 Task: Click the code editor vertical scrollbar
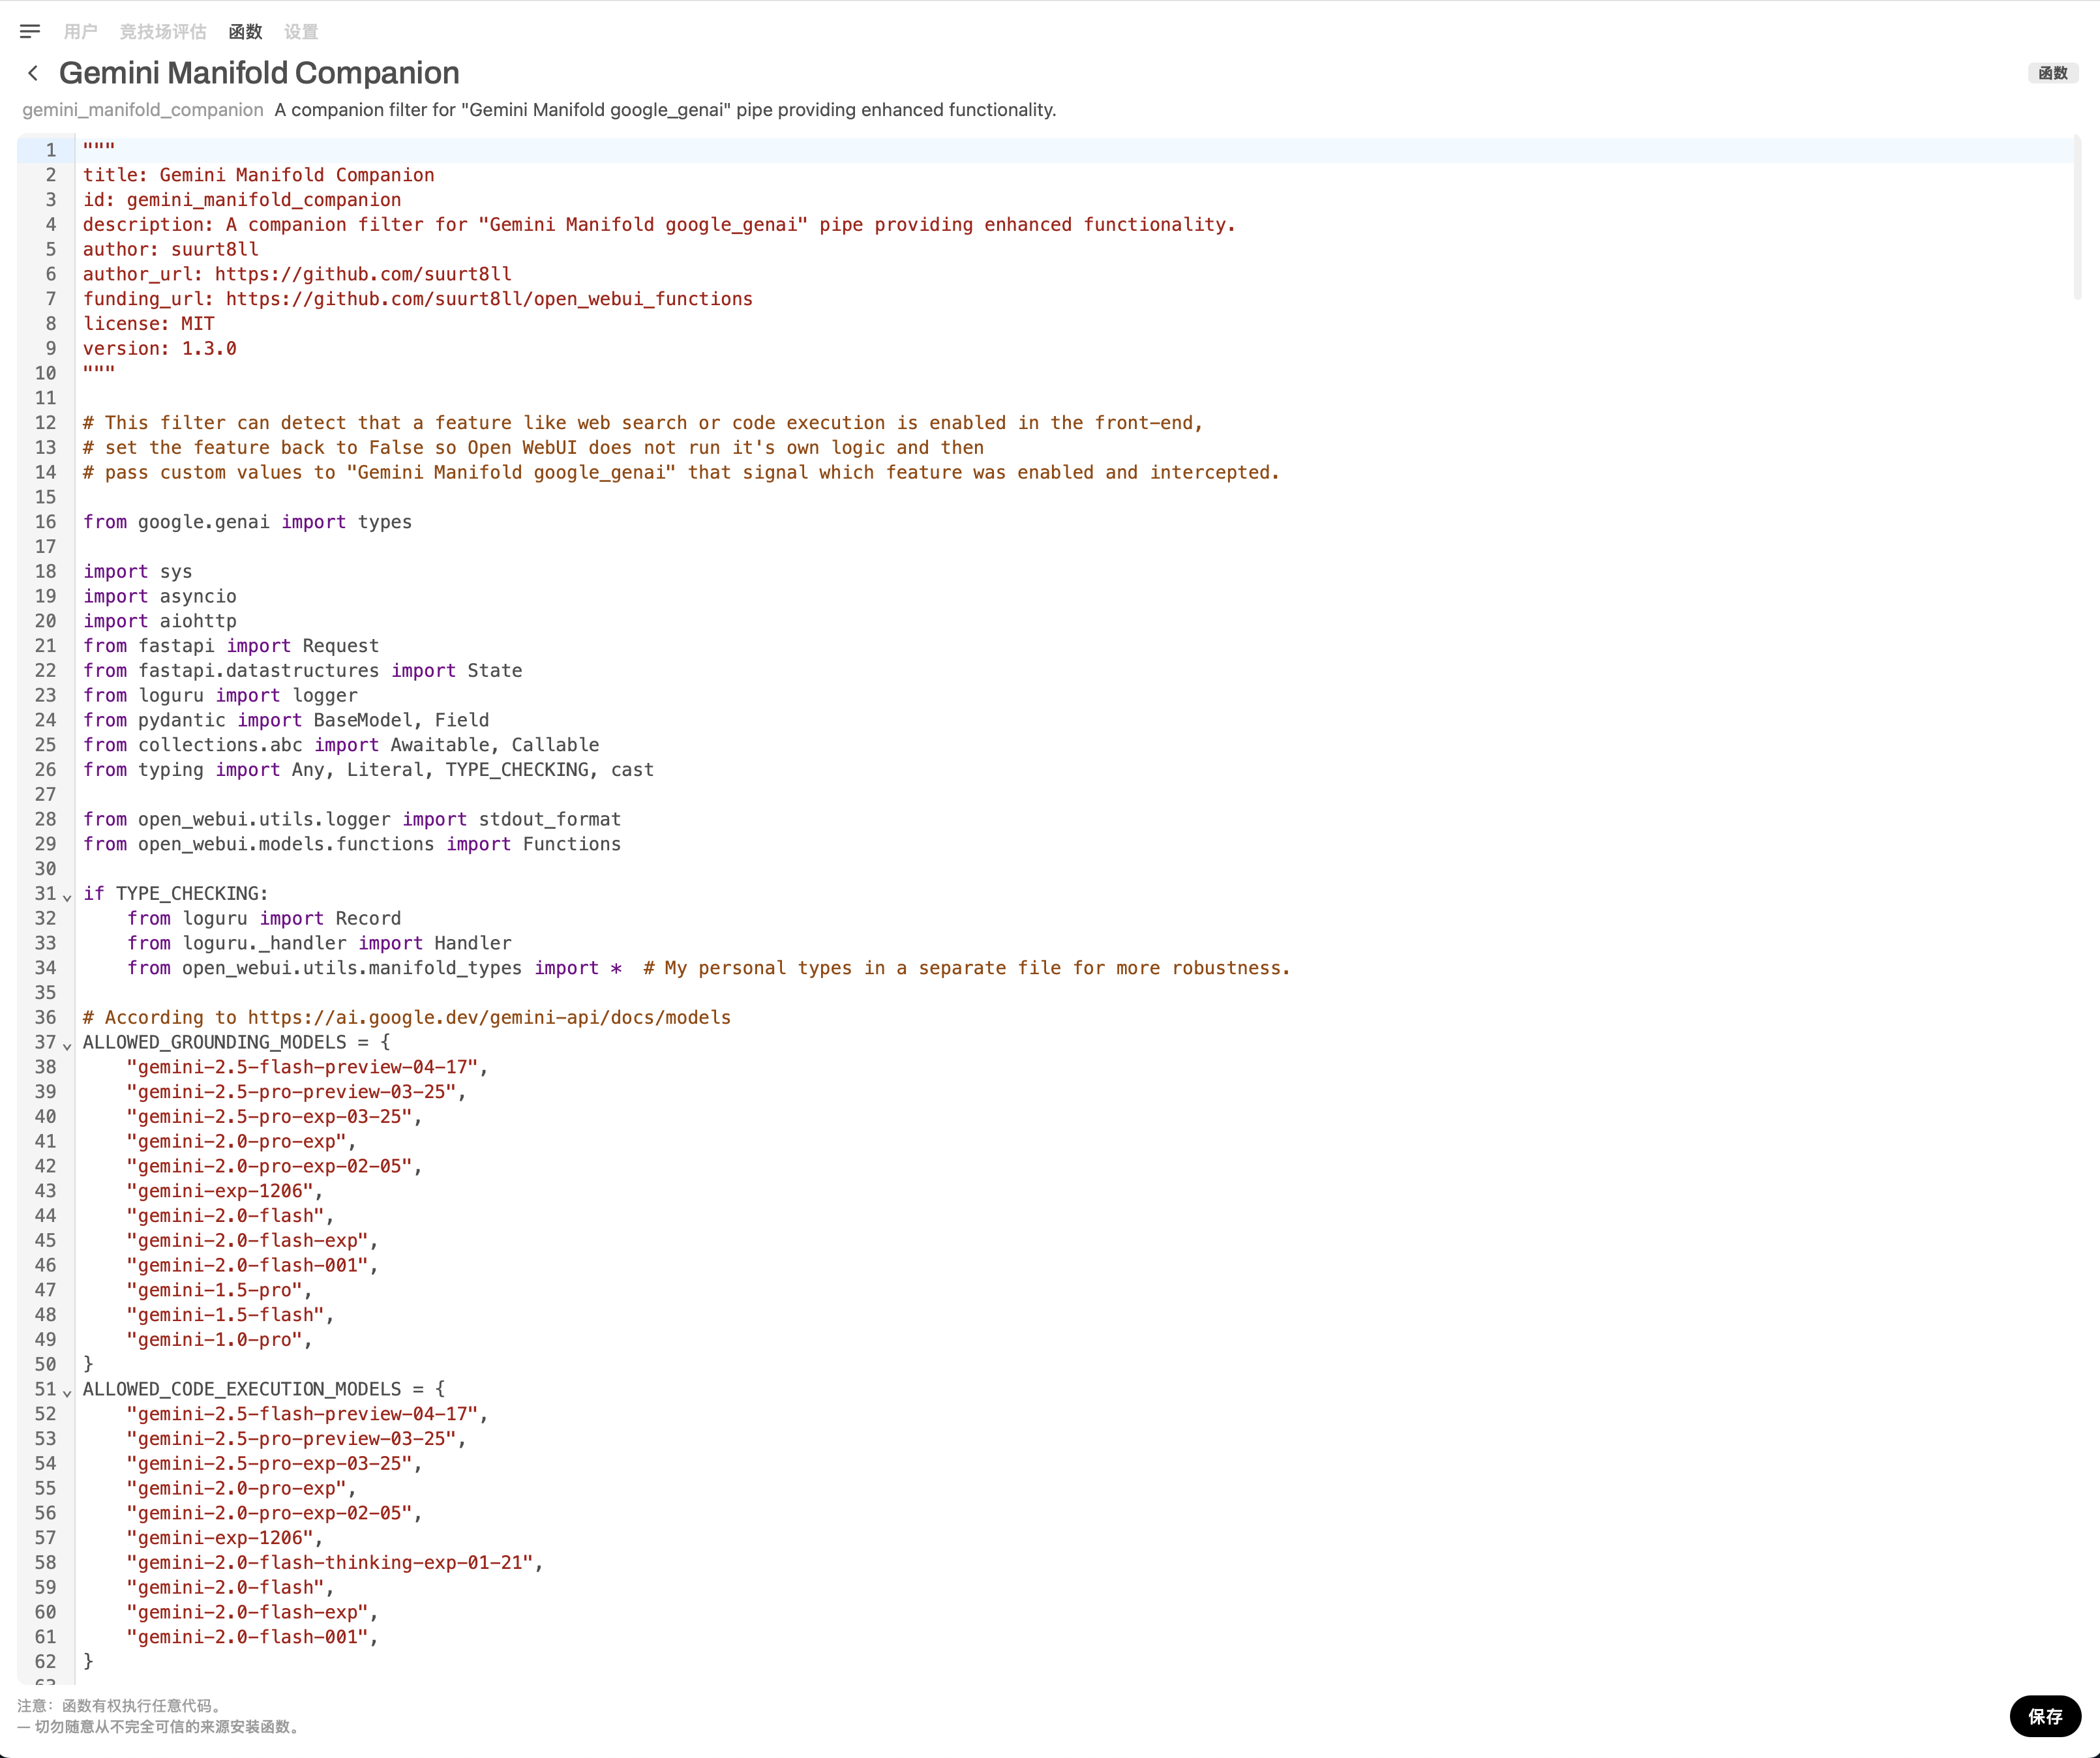[2077, 217]
